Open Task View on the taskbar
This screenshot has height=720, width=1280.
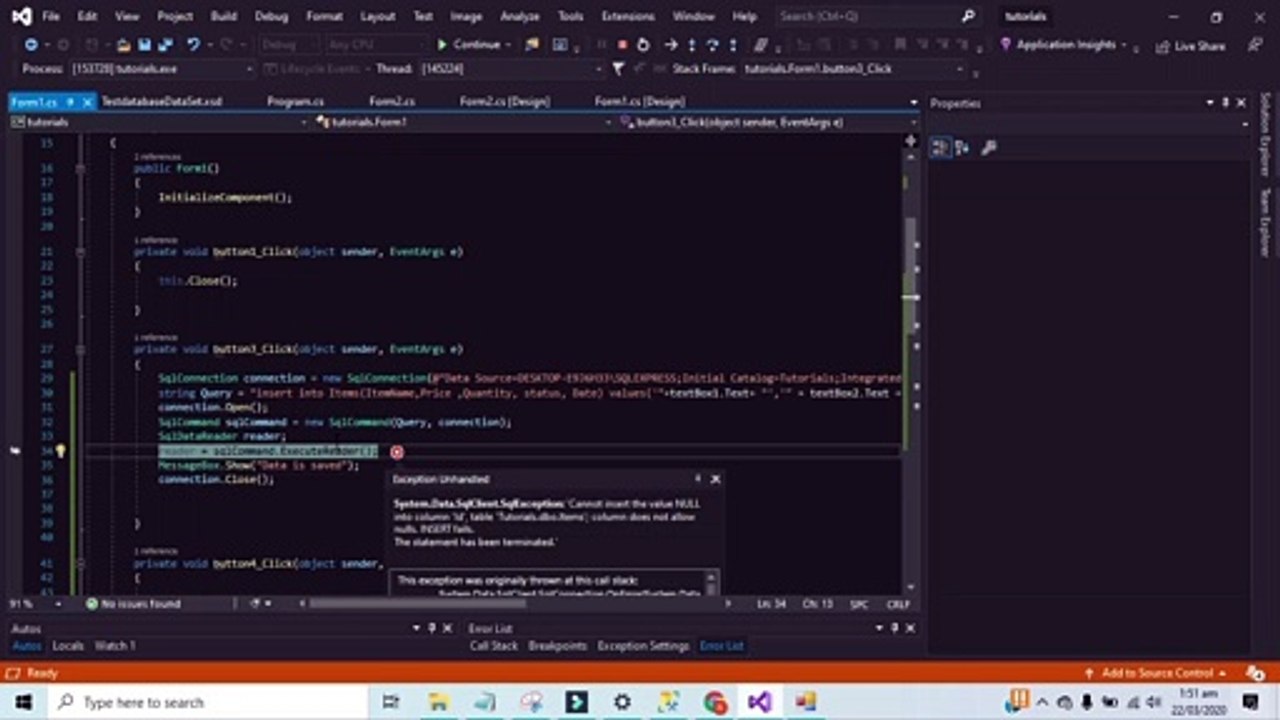tap(391, 702)
